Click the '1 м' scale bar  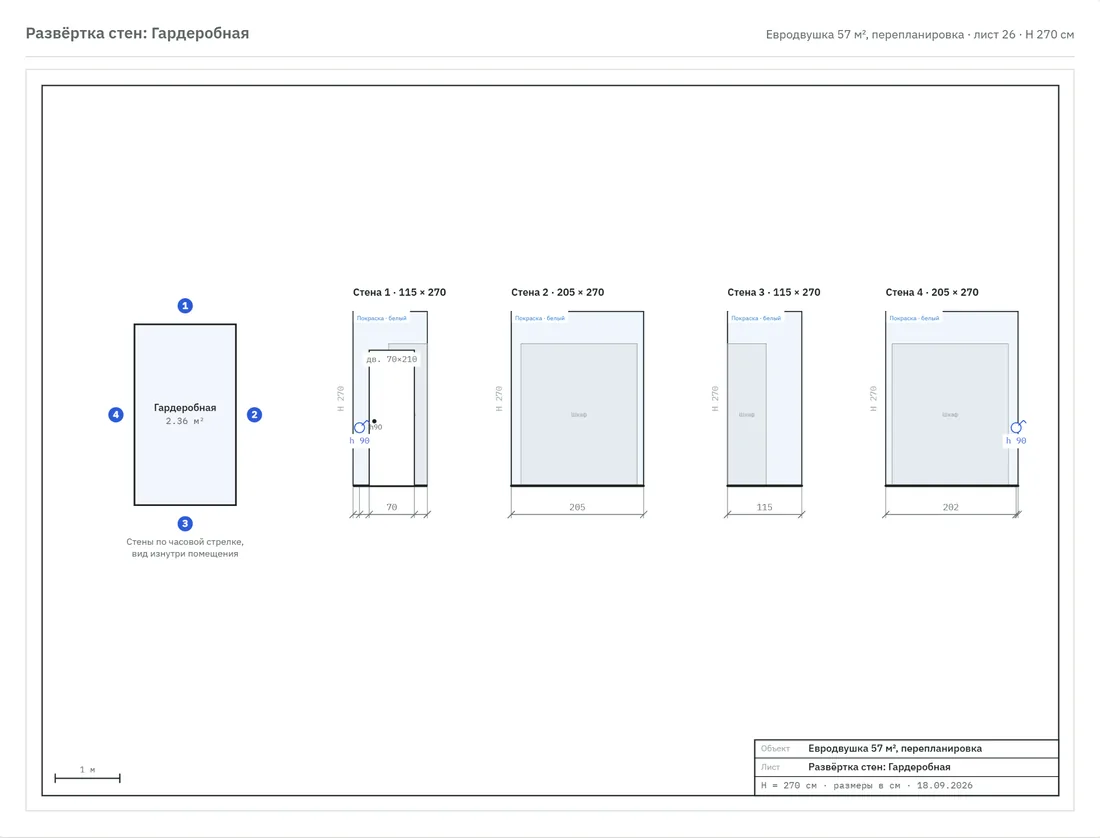[x=88, y=774]
